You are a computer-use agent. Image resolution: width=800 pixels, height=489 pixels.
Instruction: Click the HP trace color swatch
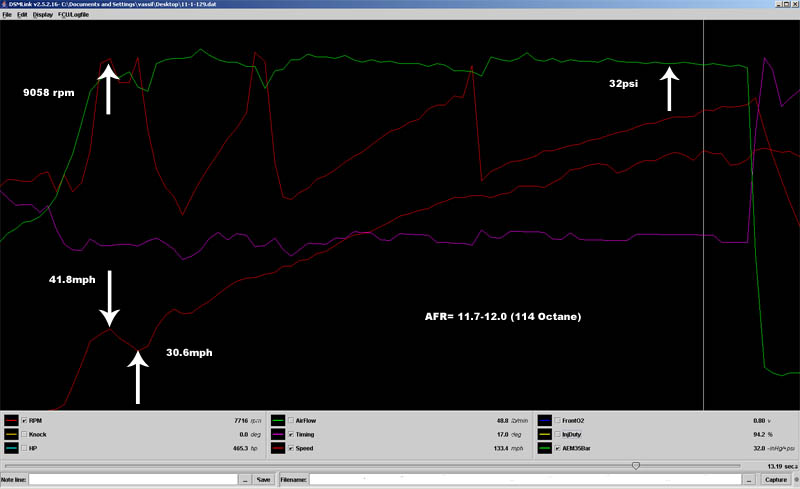point(12,449)
